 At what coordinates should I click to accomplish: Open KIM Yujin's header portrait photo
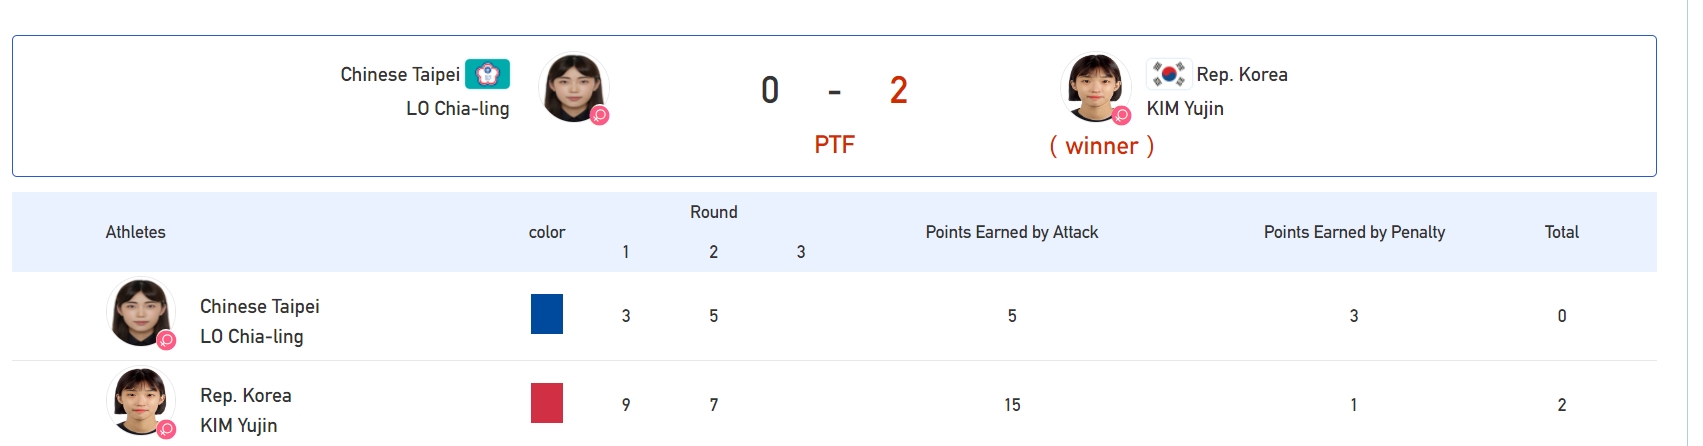(x=1095, y=88)
